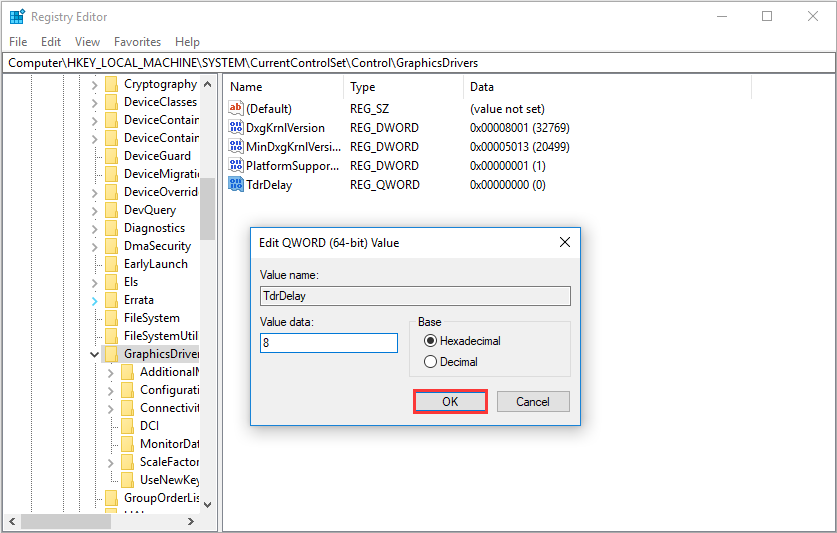Expand the Configurati subkey node
The width and height of the screenshot is (837, 533).
pos(110,391)
